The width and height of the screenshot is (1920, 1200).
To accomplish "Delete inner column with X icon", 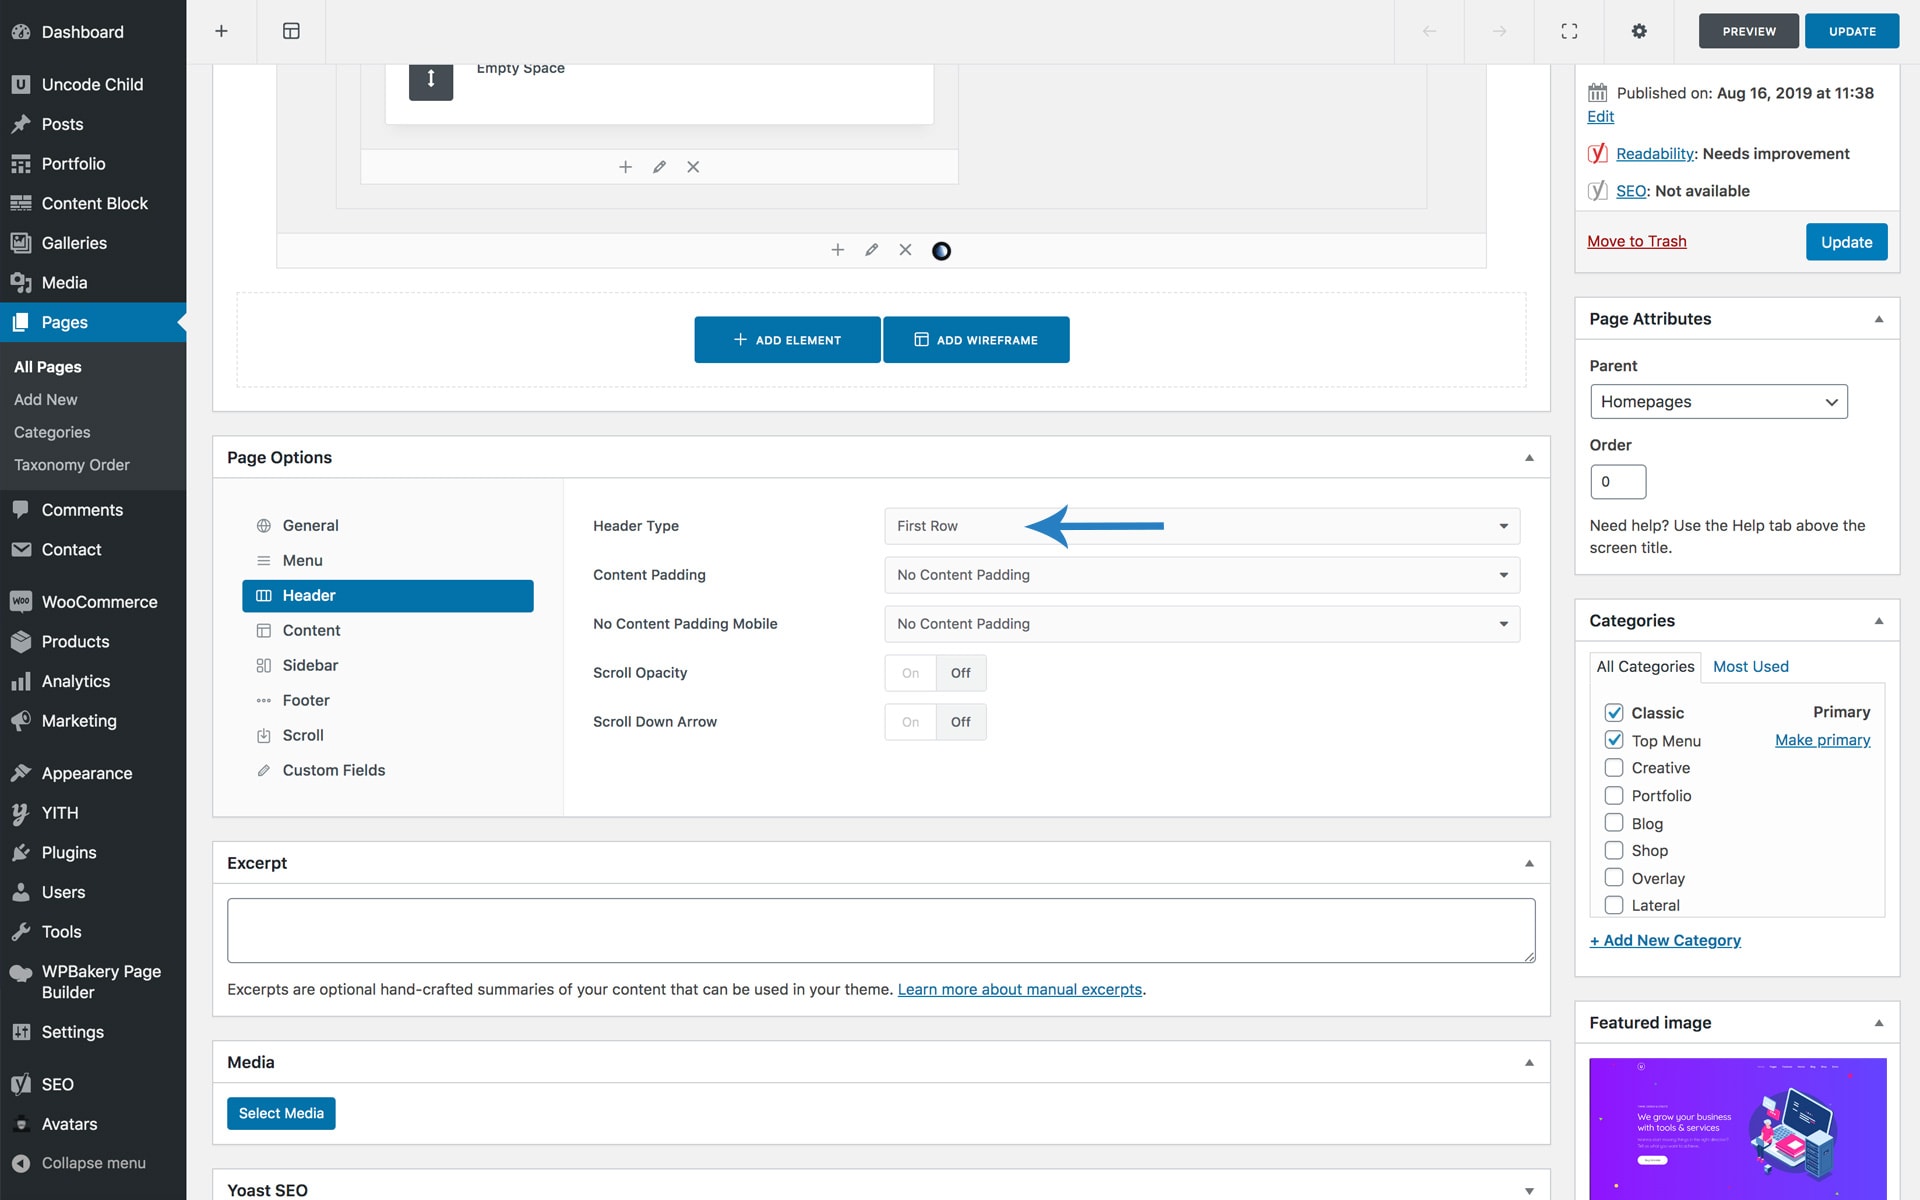I will [x=693, y=167].
